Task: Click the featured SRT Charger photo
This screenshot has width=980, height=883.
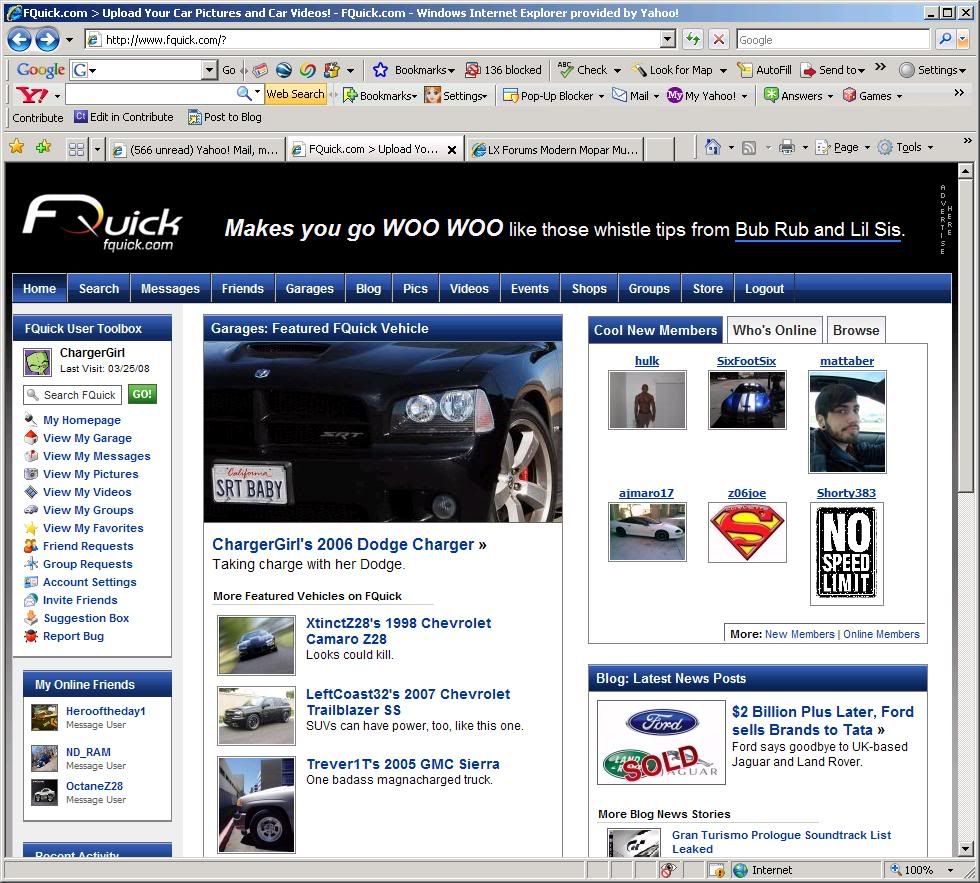Action: [x=382, y=432]
